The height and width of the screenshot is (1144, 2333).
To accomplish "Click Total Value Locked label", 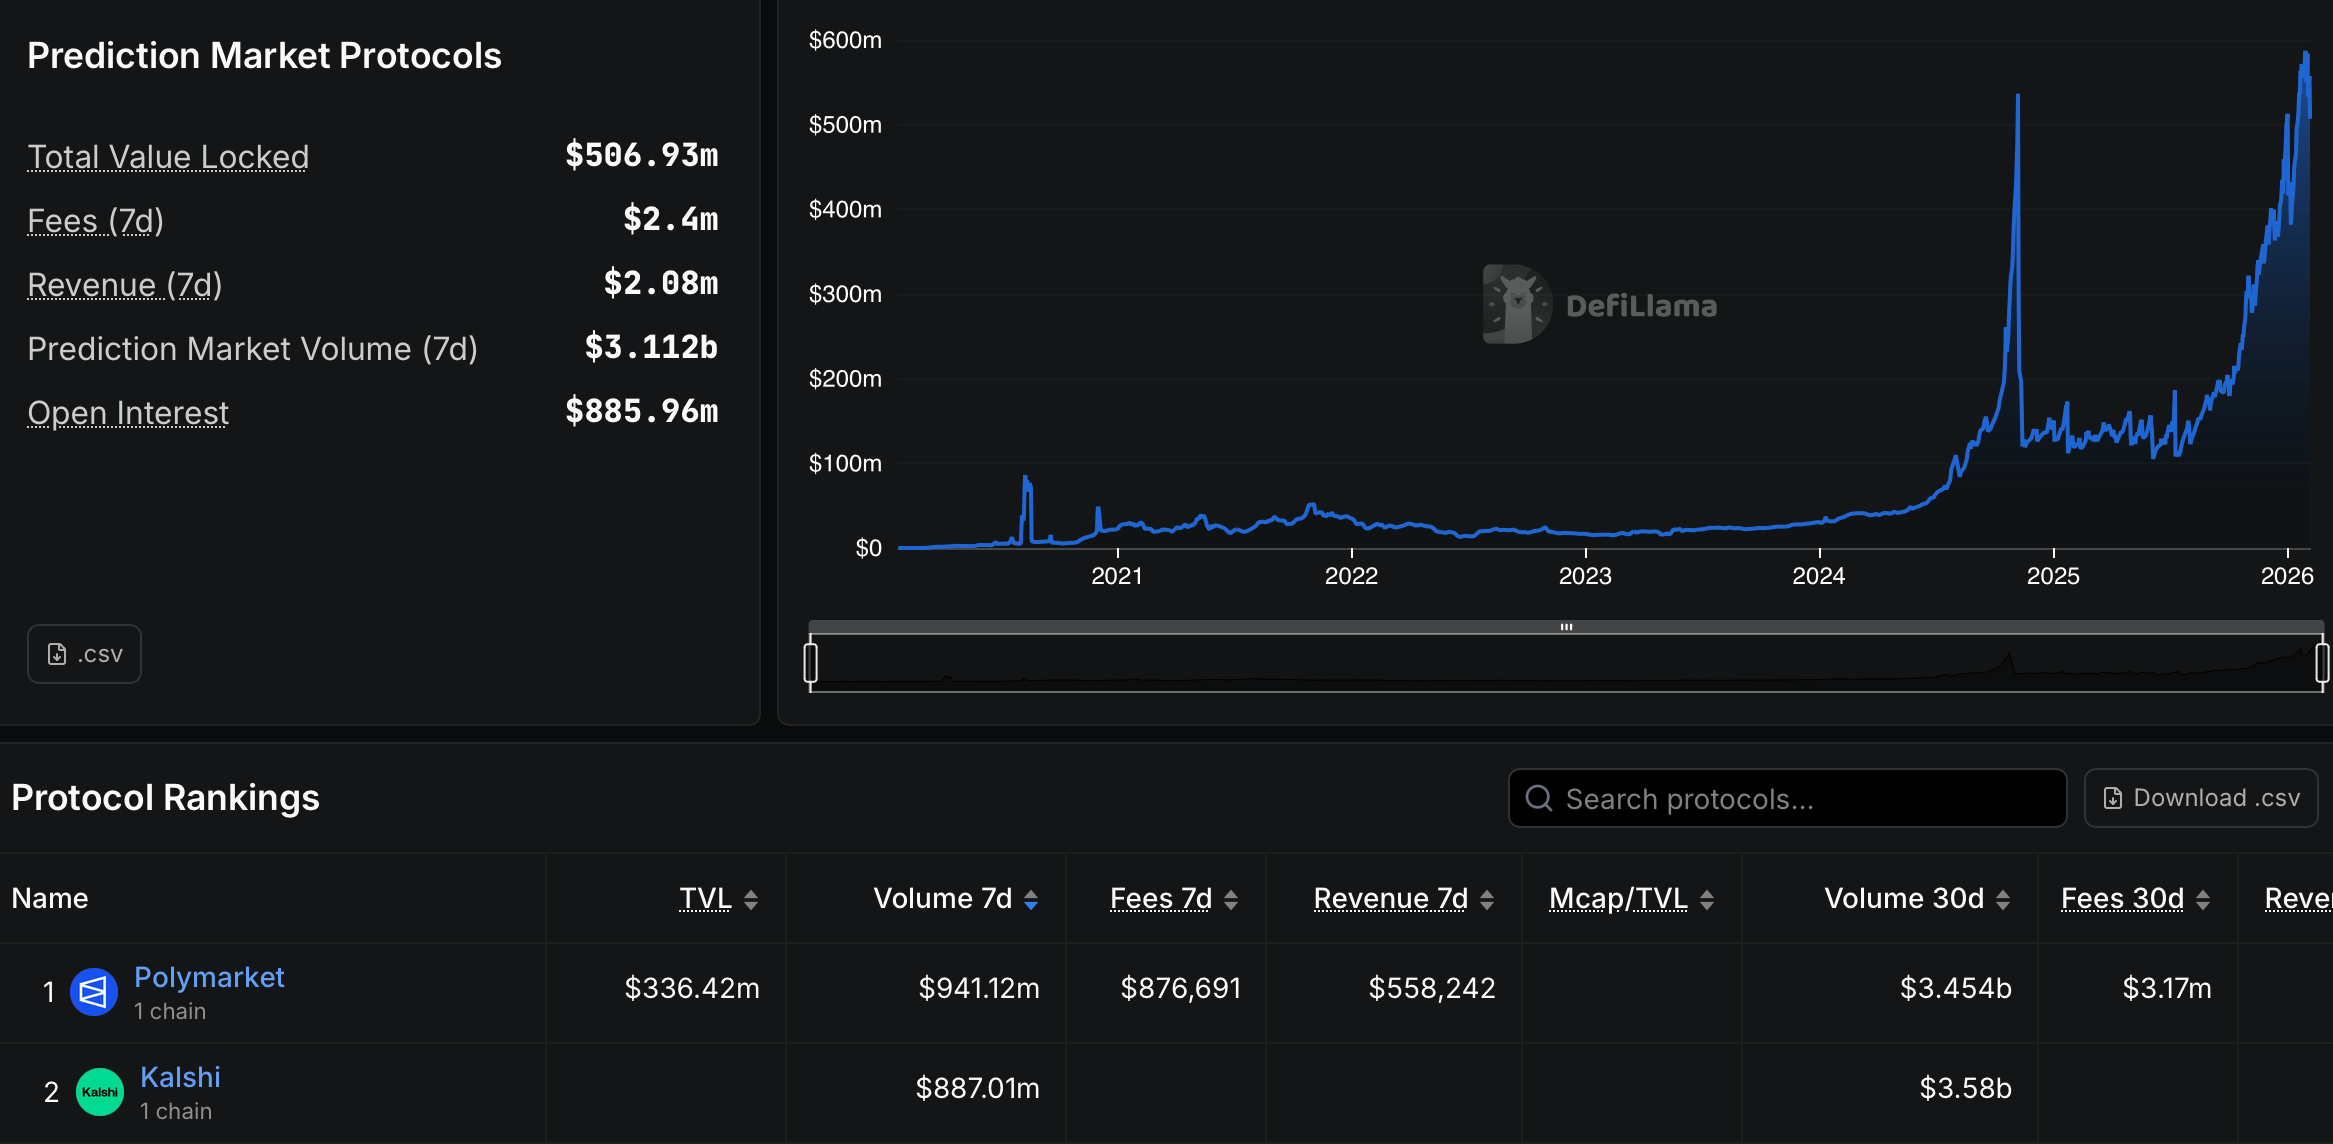I will (x=168, y=157).
